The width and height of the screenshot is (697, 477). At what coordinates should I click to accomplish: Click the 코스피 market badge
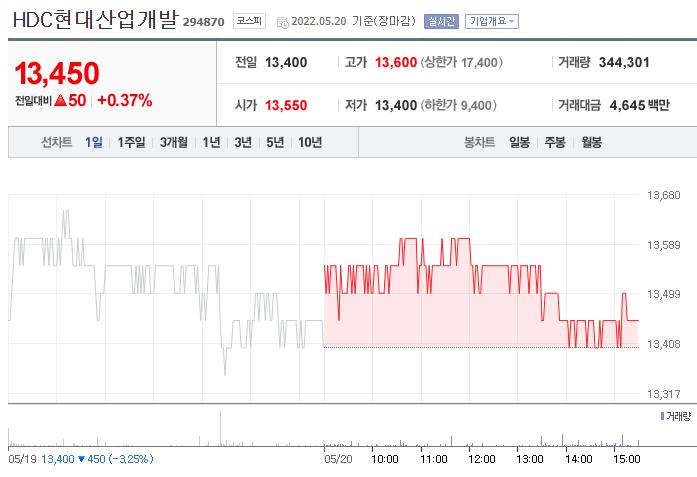tap(249, 21)
